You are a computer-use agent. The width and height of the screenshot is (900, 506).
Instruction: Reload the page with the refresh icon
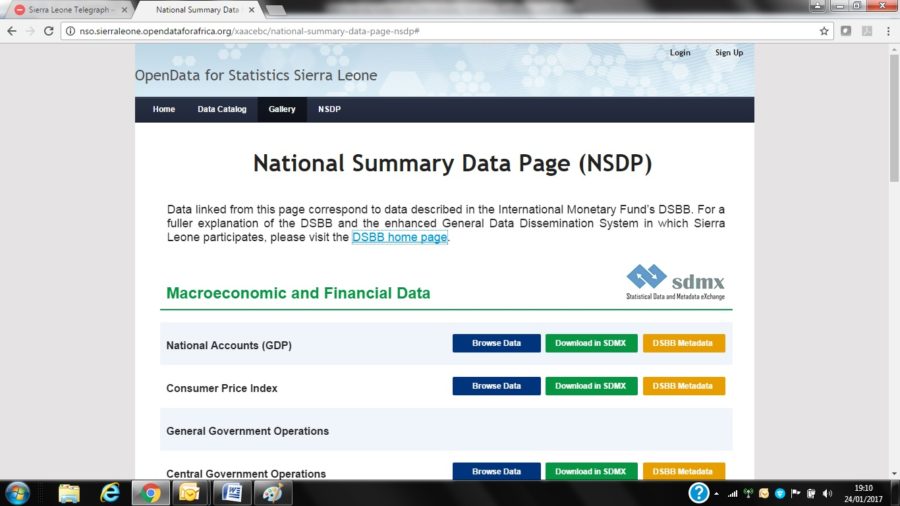pyautogui.click(x=49, y=31)
